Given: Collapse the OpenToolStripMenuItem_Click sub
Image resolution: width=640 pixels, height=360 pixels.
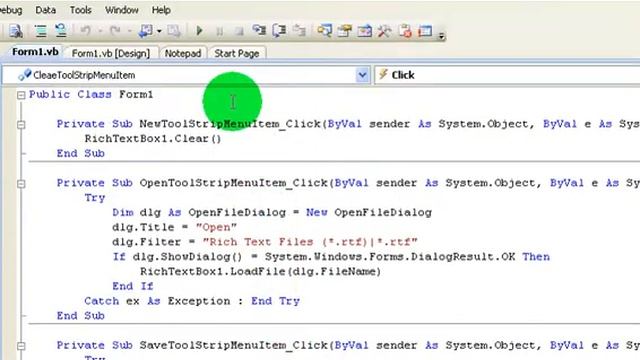Looking at the screenshot, I should tap(21, 184).
